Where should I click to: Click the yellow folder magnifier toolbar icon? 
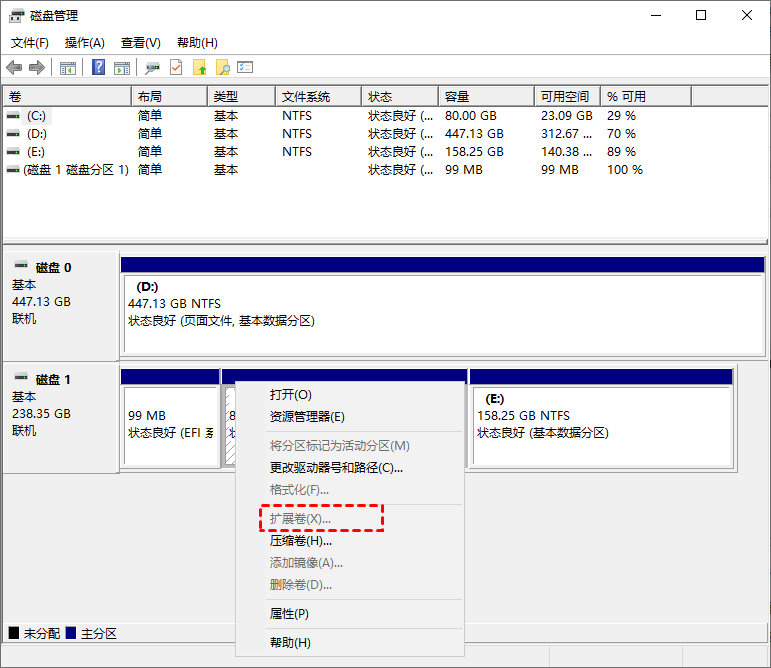222,67
